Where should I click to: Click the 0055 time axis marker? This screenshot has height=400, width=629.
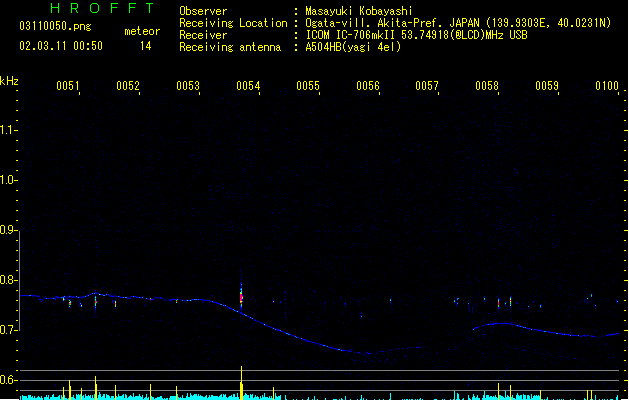[x=308, y=86]
